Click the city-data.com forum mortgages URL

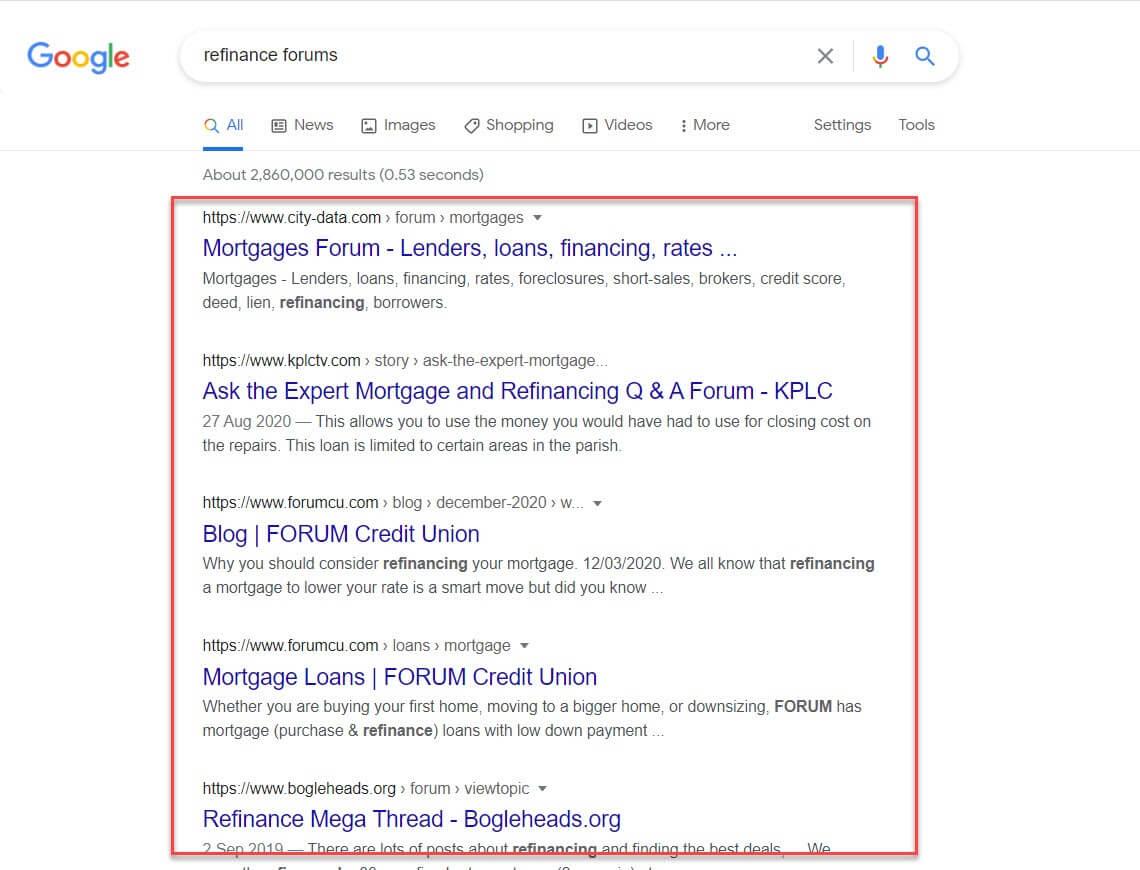coord(363,217)
